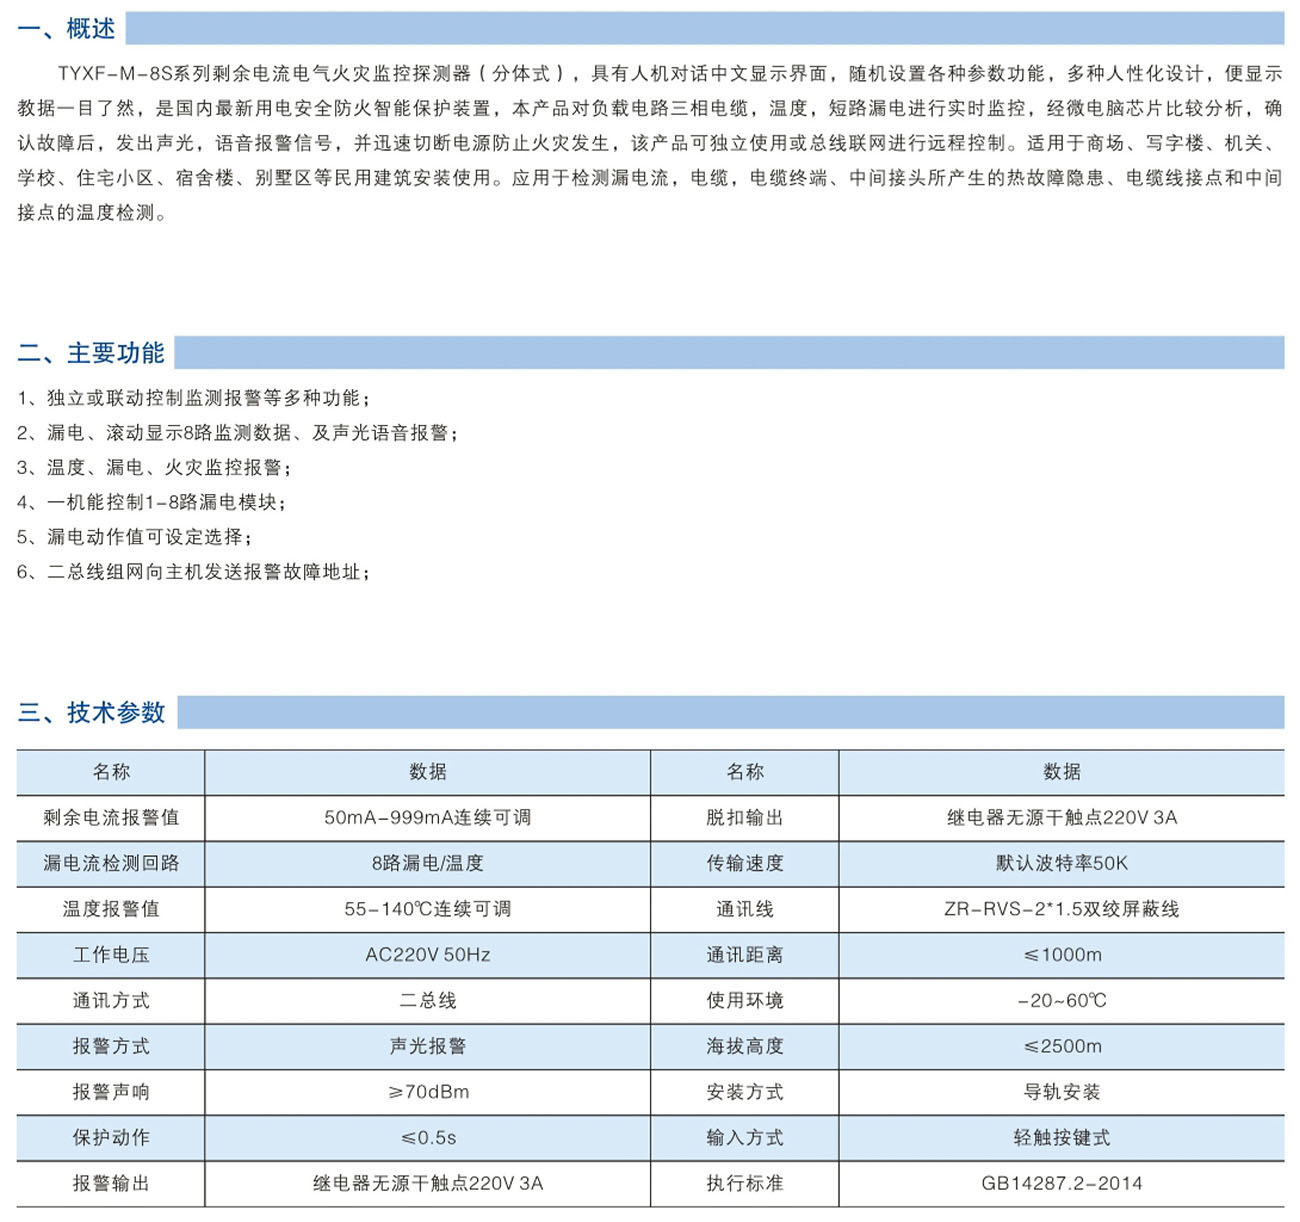Click the ZR-RVS-2*1.5双绞屏蔽线 cell
1300x1222 pixels.
(1061, 909)
